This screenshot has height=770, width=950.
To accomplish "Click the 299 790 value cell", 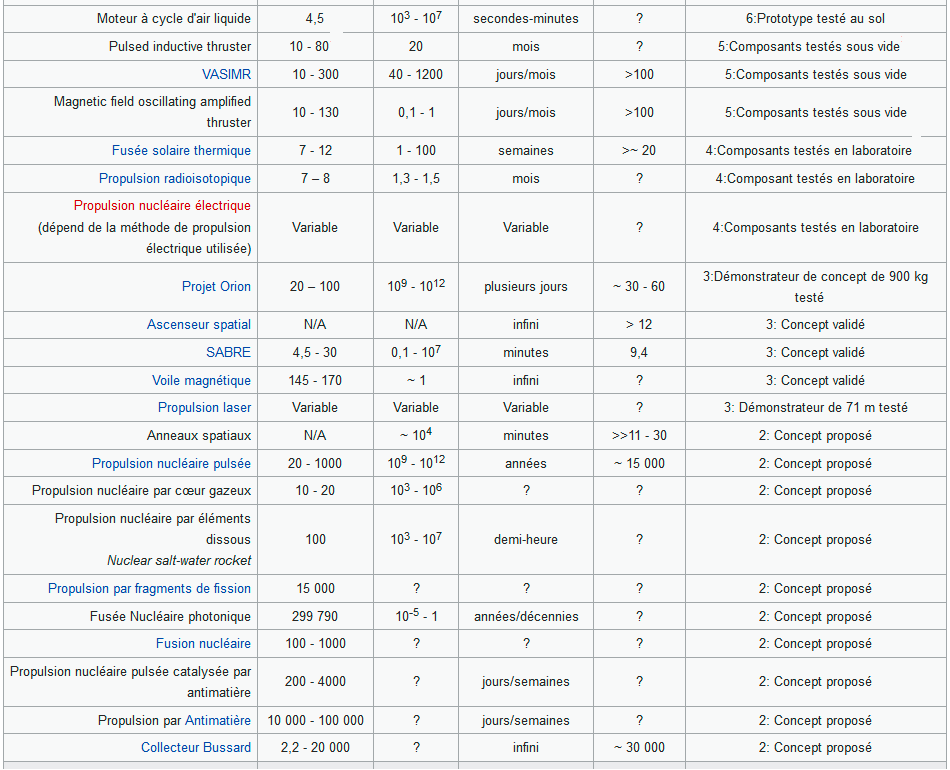I will (x=315, y=617).
